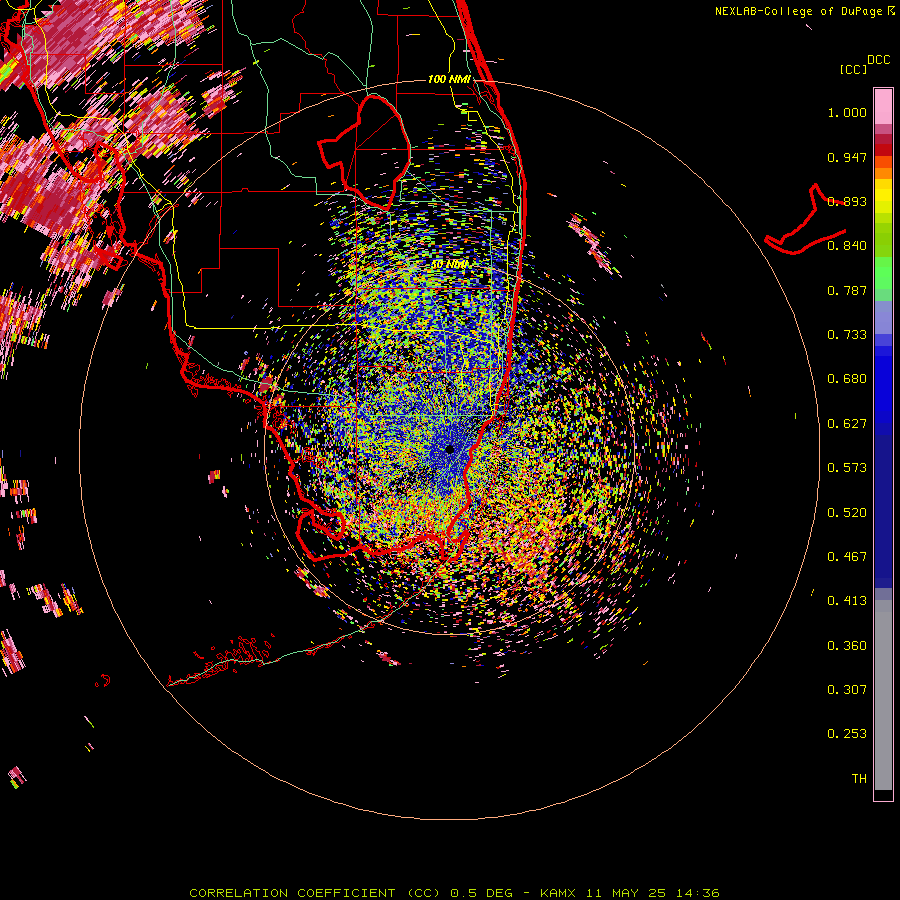The height and width of the screenshot is (900, 900).
Task: Select the 0.573 color scale value
Action: pyautogui.click(x=847, y=468)
